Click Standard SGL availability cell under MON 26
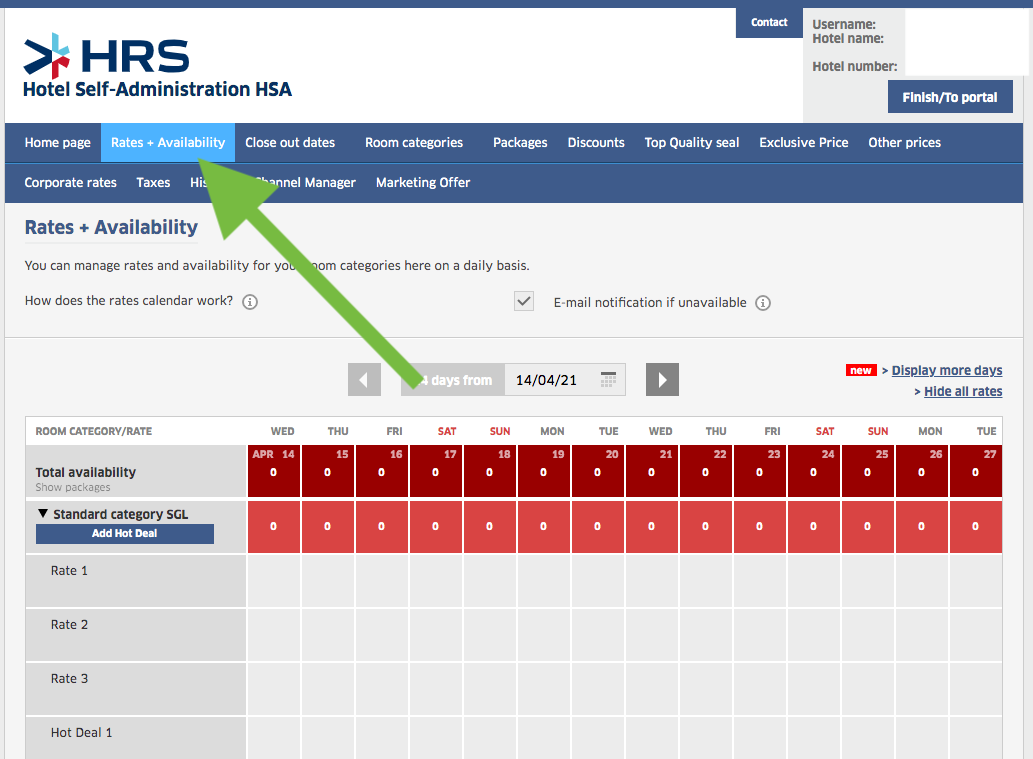 point(922,526)
